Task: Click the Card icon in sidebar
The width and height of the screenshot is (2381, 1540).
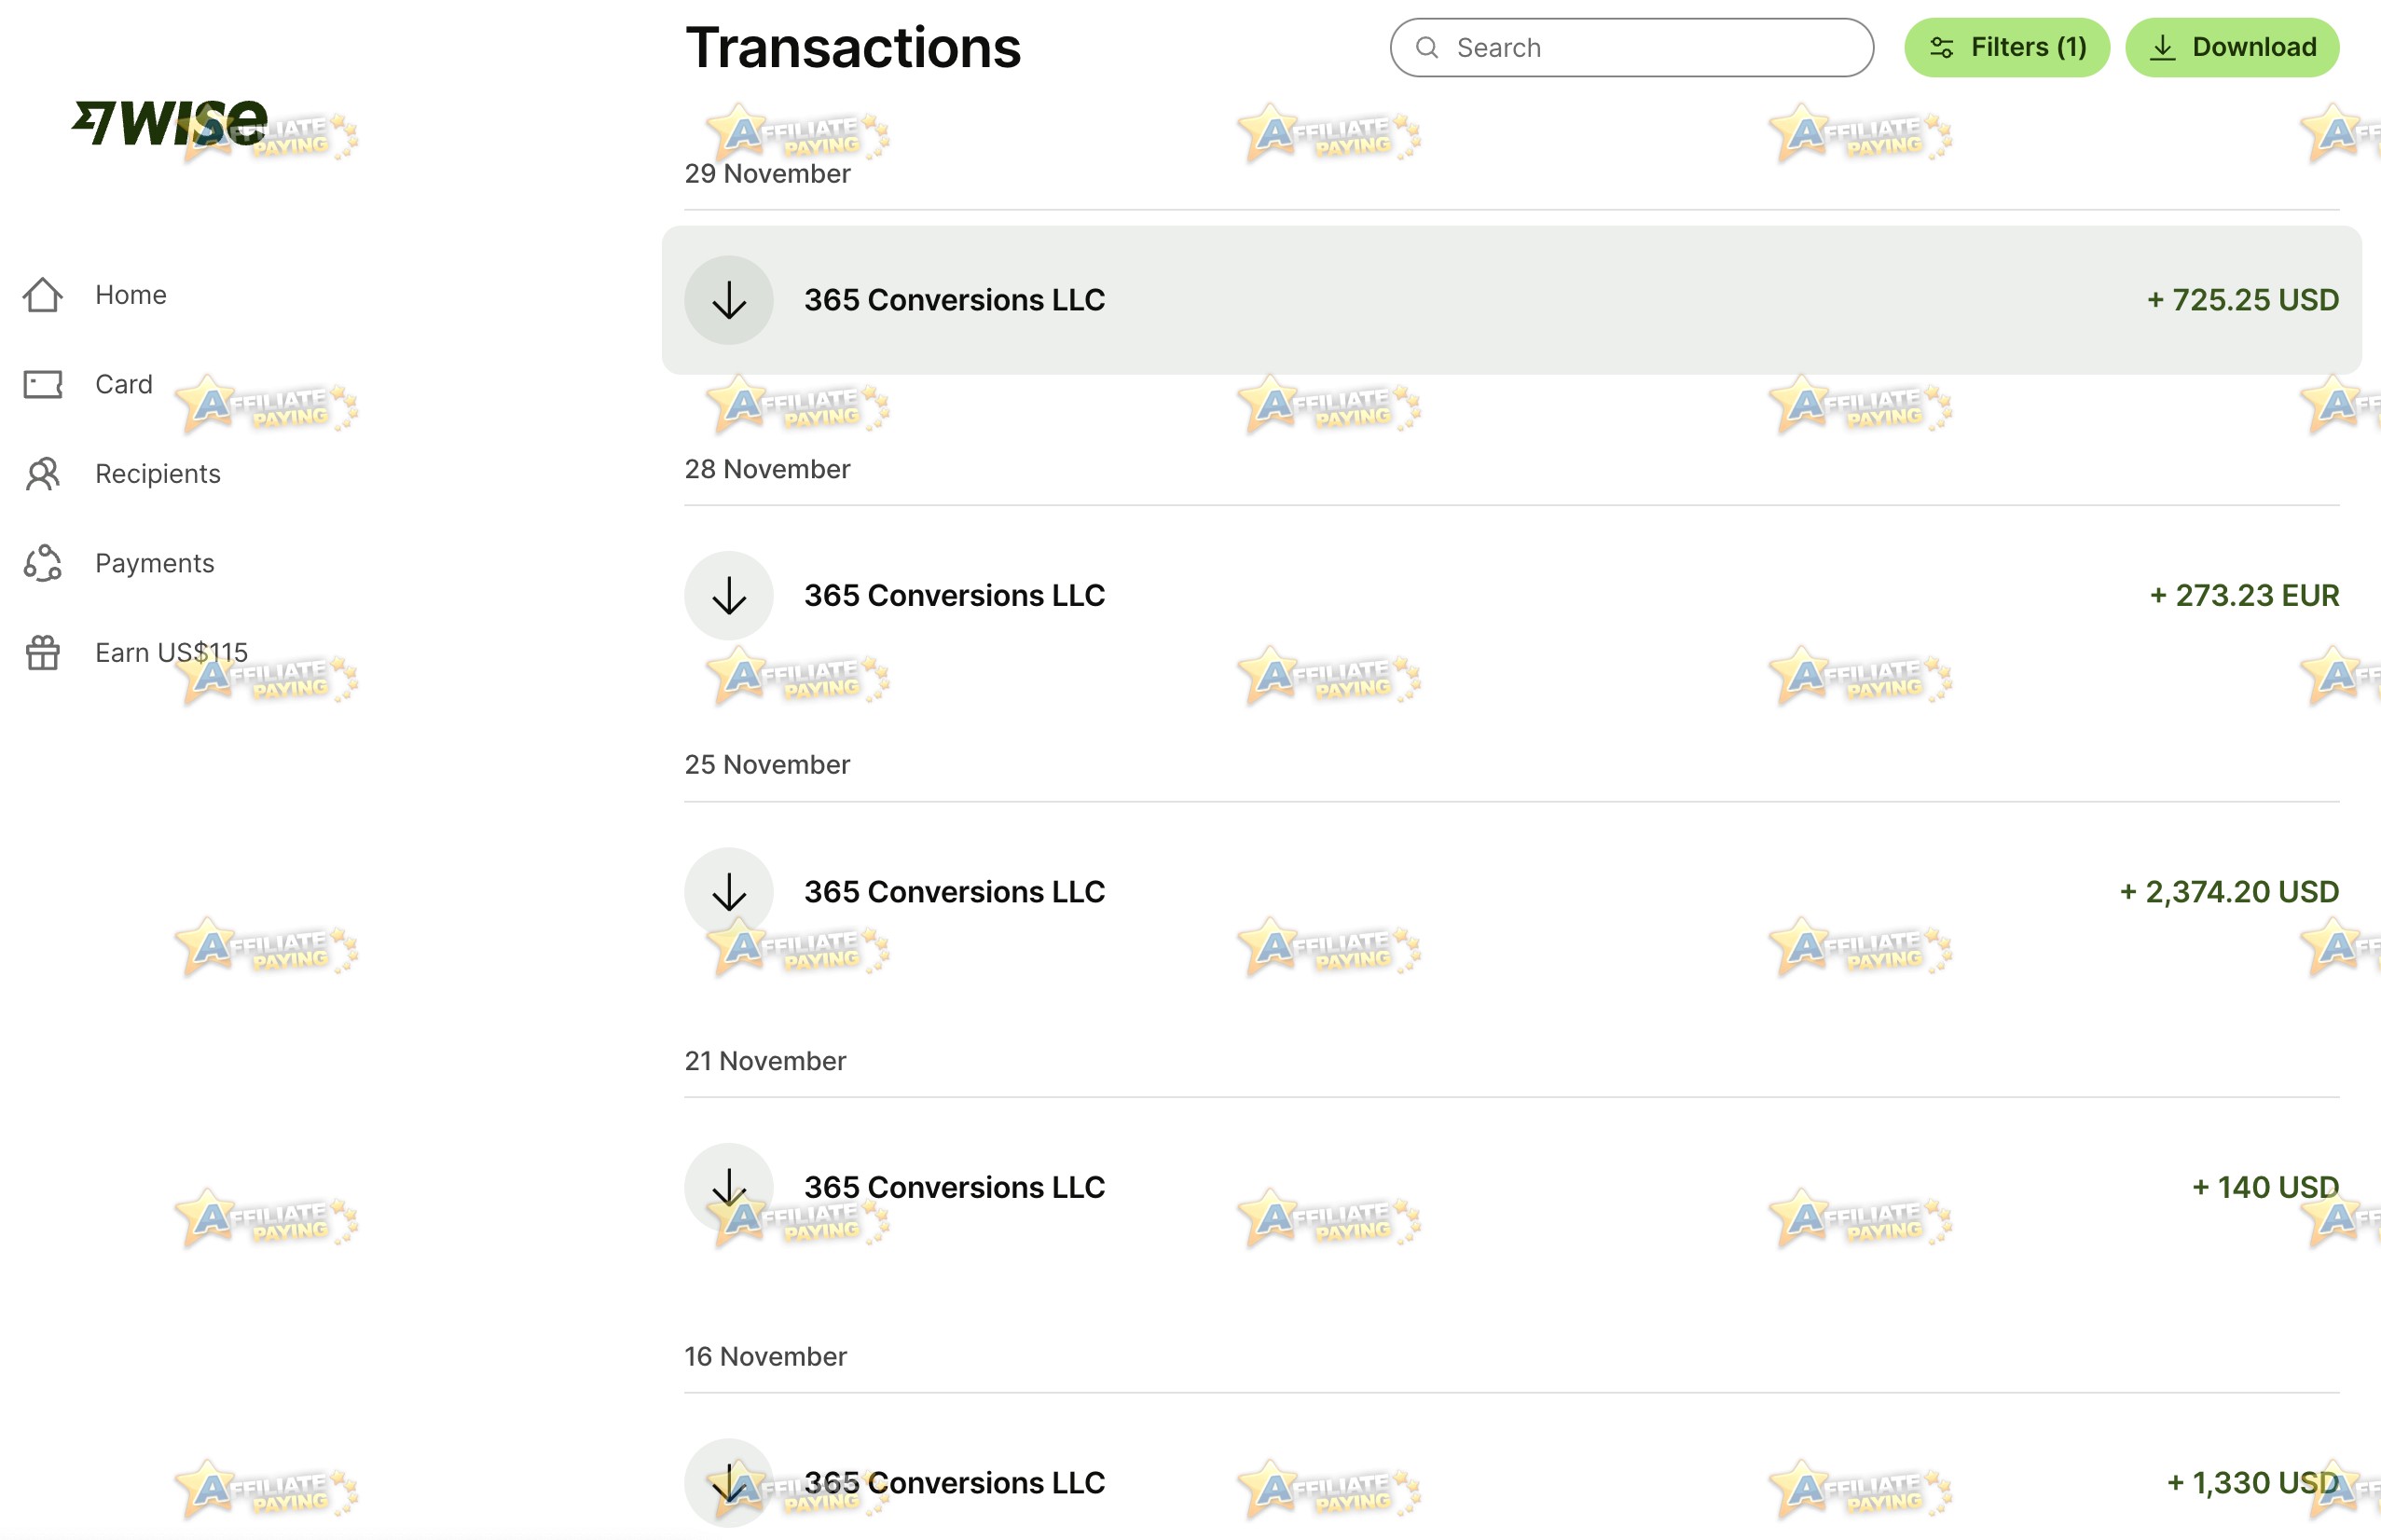Action: [x=43, y=384]
